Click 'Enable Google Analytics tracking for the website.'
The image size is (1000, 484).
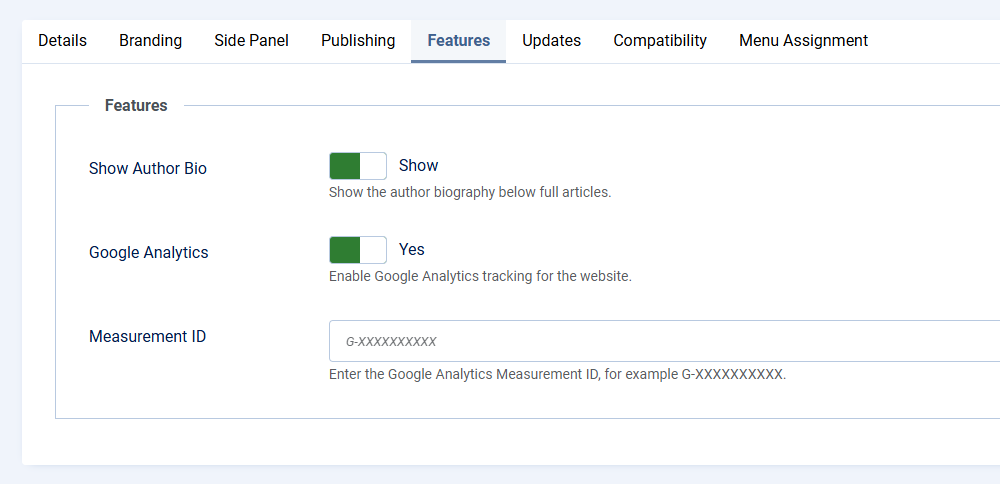point(480,277)
